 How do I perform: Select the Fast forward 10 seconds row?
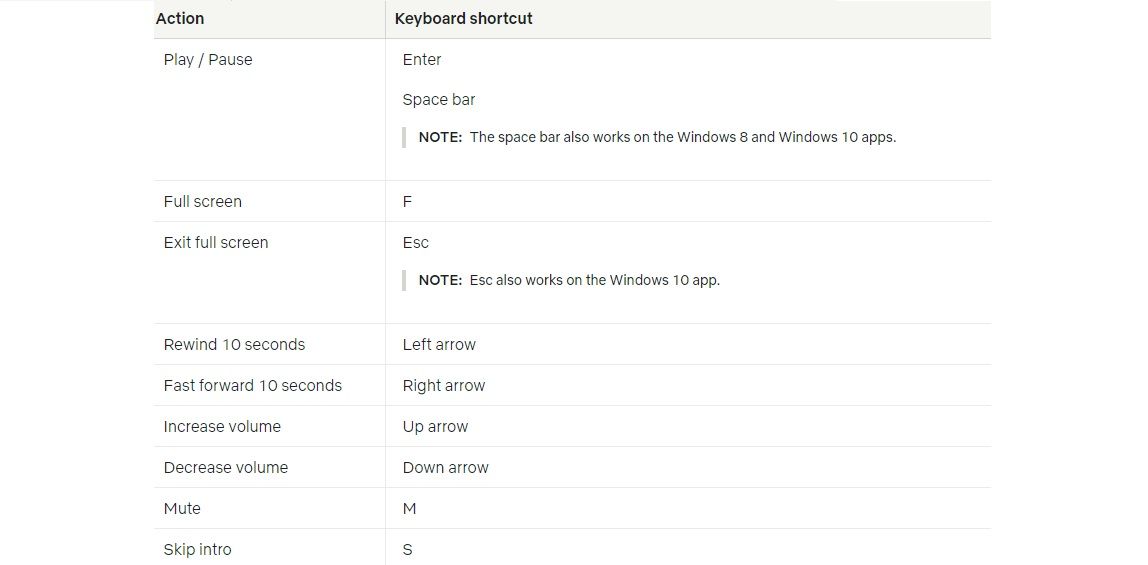click(573, 386)
